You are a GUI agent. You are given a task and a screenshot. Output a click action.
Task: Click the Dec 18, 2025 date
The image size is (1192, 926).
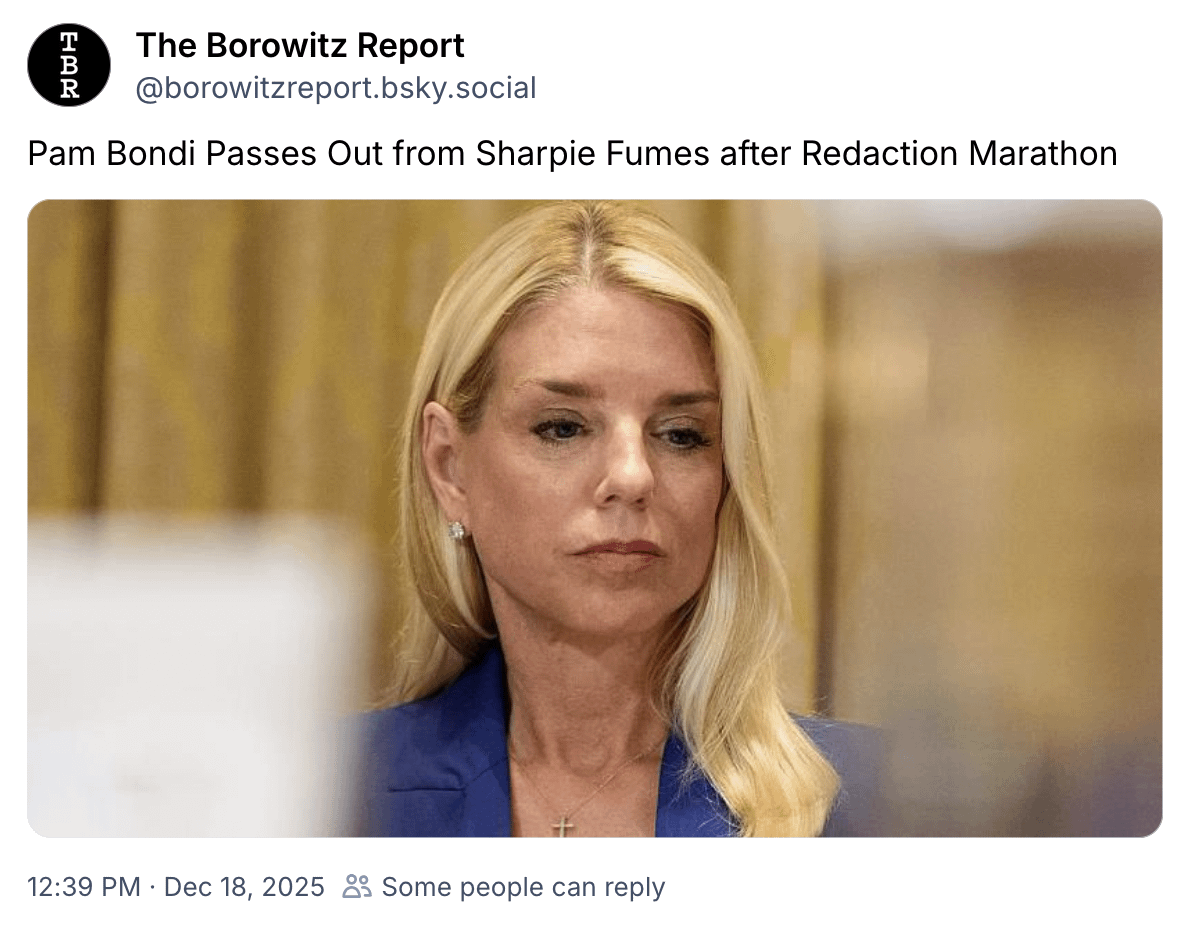click(x=244, y=887)
